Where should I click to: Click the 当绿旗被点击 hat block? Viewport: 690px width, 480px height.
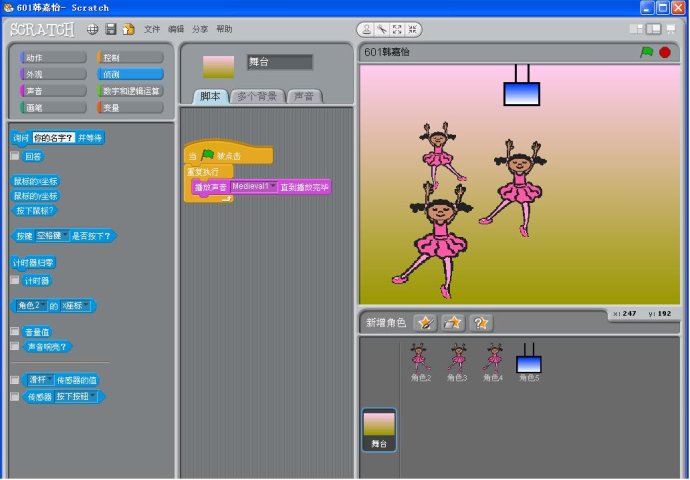(228, 154)
